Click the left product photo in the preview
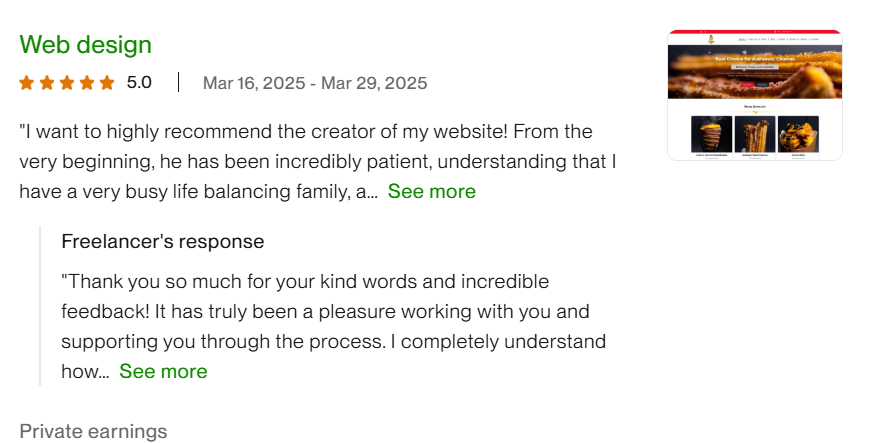 coord(711,134)
